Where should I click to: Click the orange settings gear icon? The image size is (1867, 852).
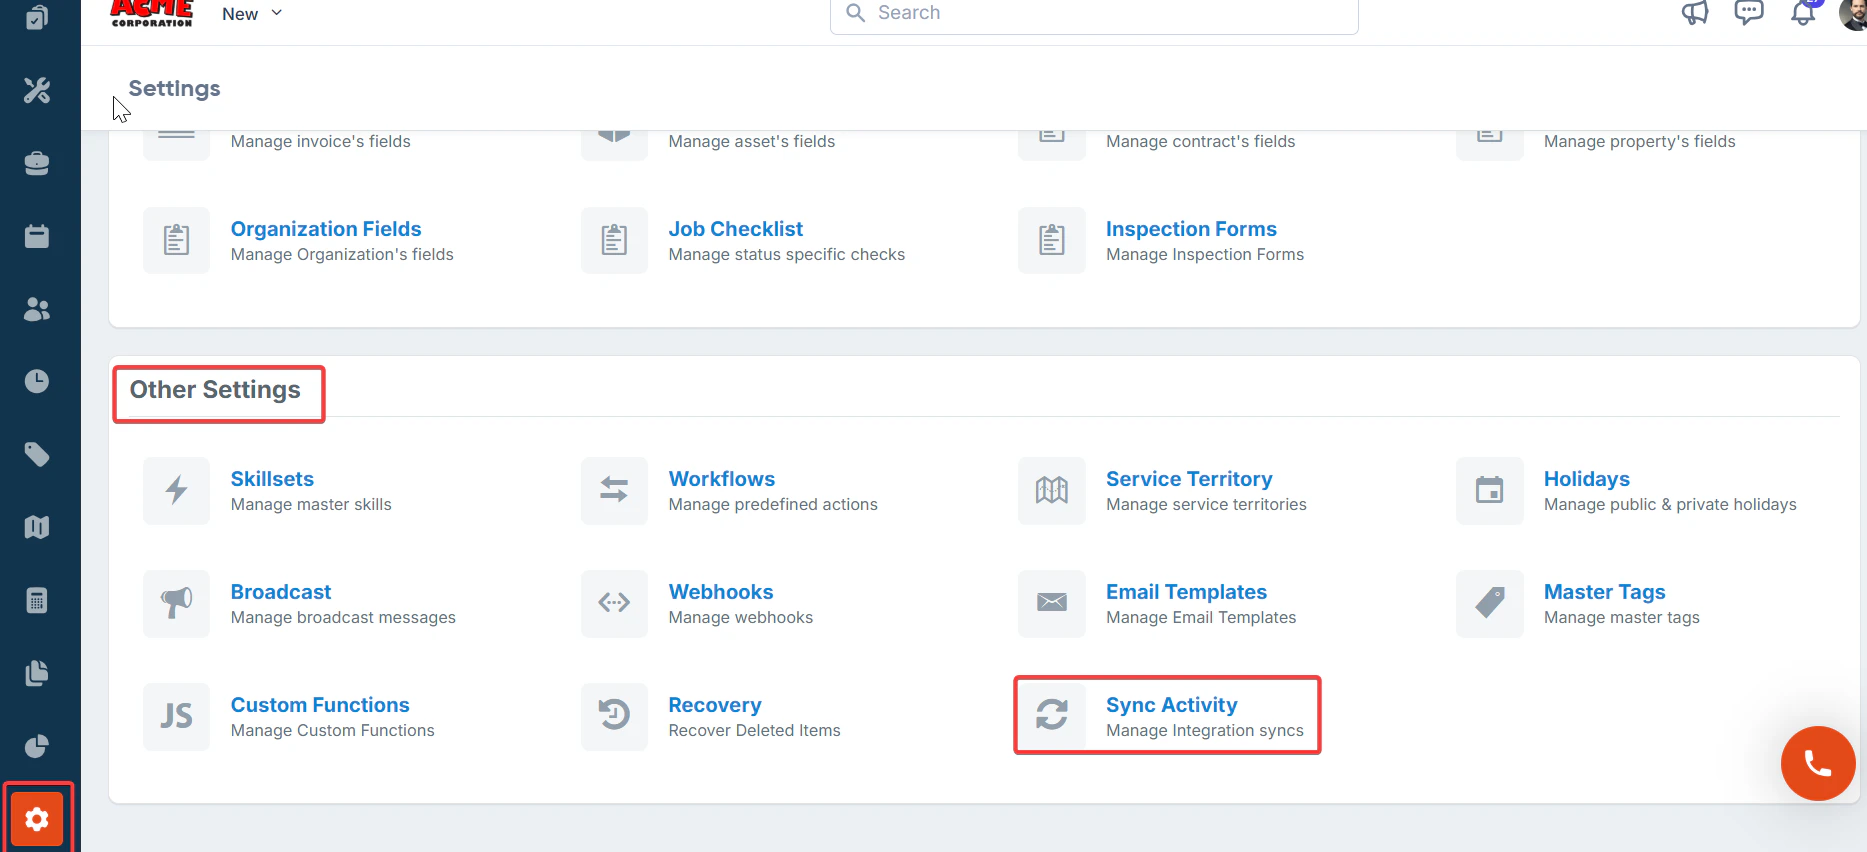click(37, 819)
